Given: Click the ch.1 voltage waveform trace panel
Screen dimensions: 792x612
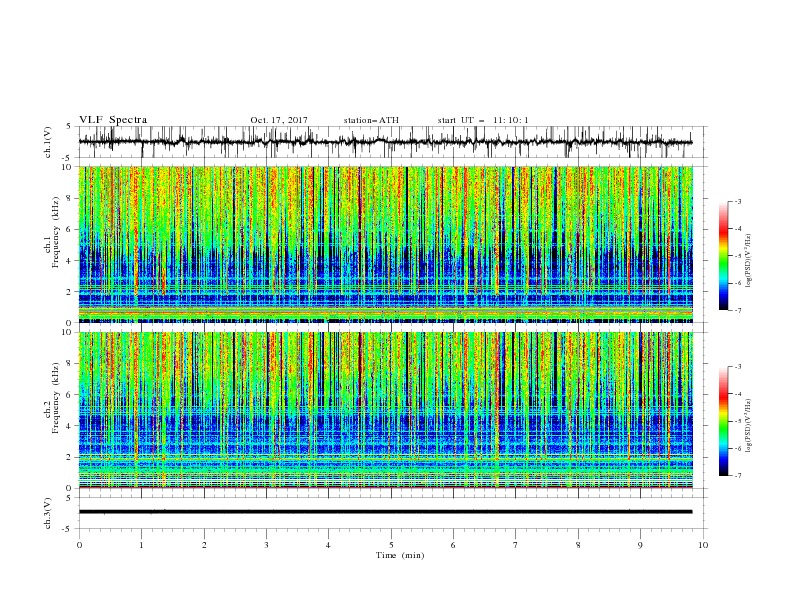Looking at the screenshot, I should coord(393,142).
